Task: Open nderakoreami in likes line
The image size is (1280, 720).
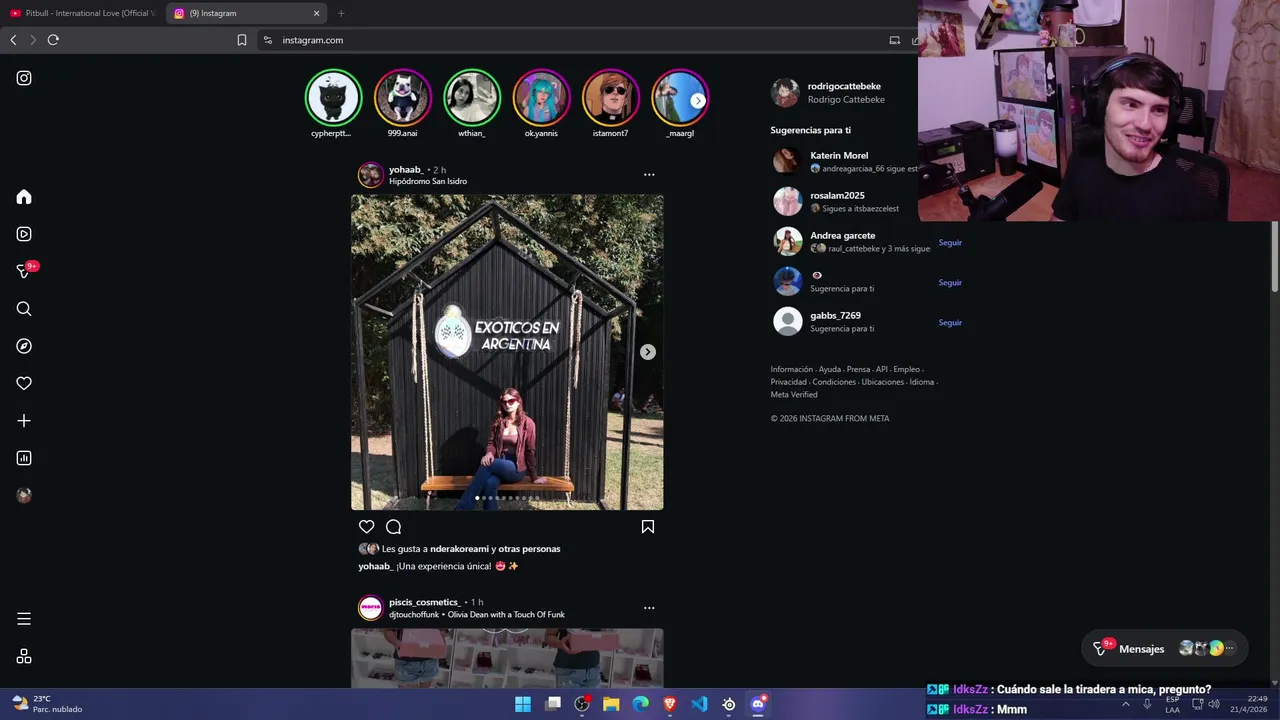Action: pyautogui.click(x=459, y=549)
